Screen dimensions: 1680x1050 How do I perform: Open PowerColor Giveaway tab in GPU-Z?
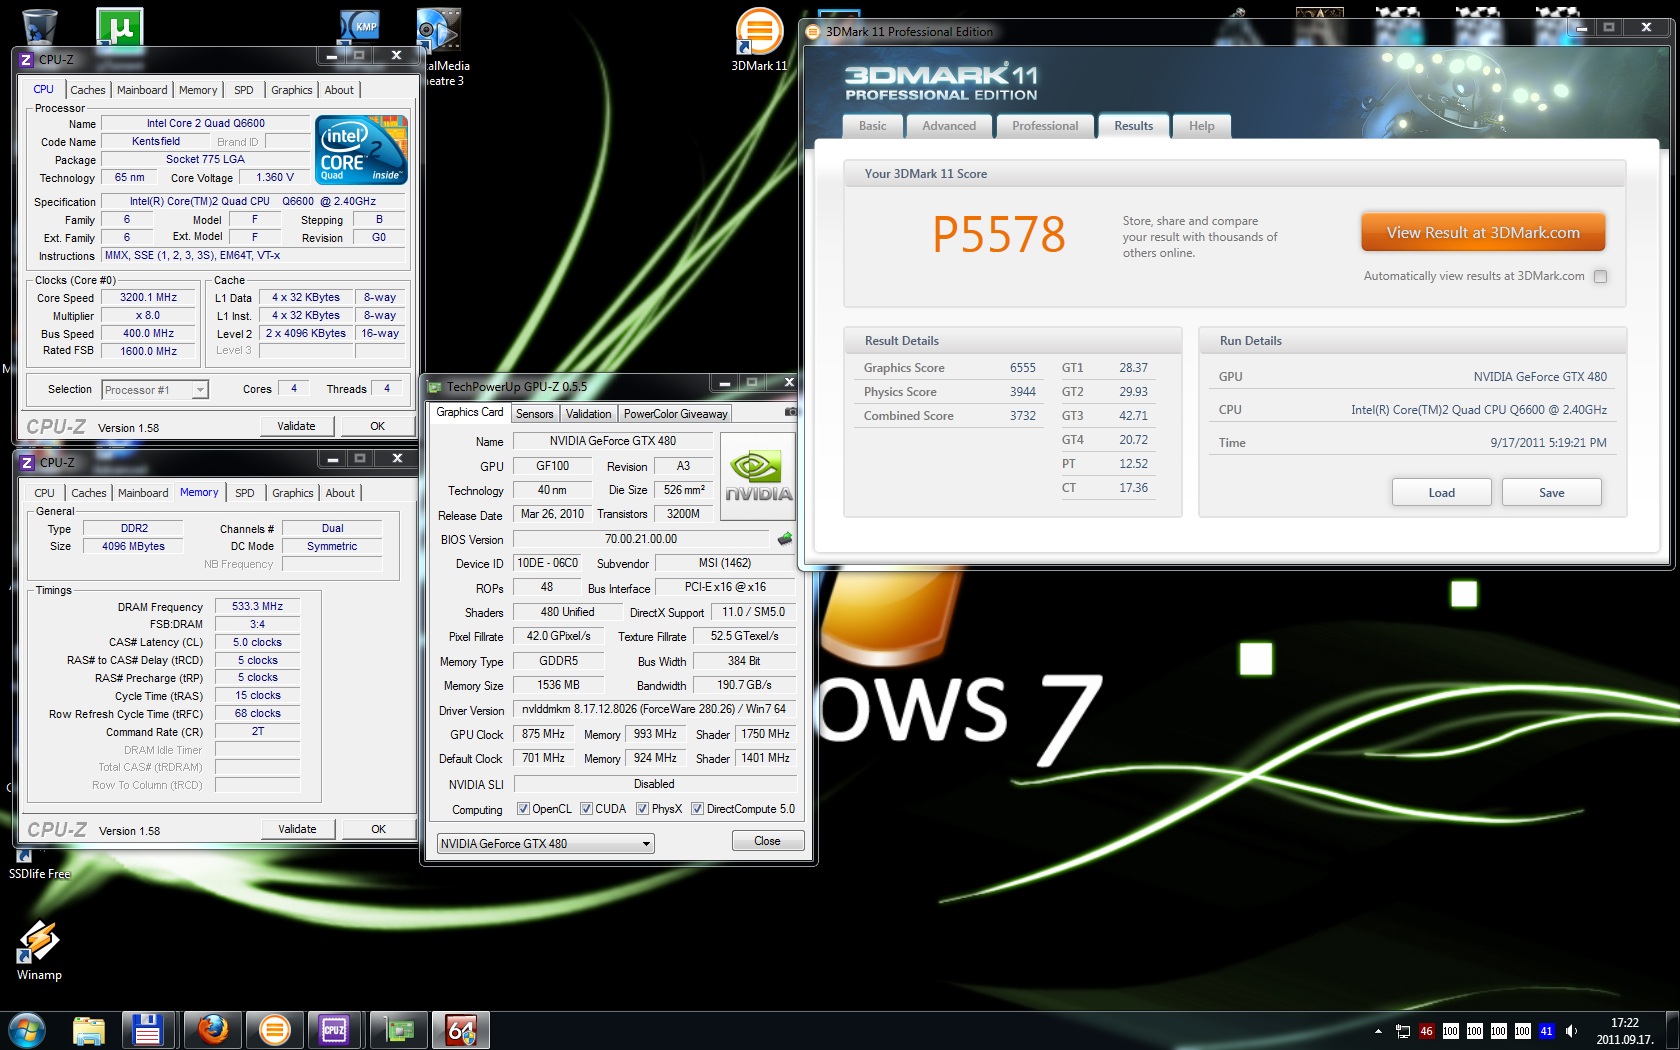(676, 414)
